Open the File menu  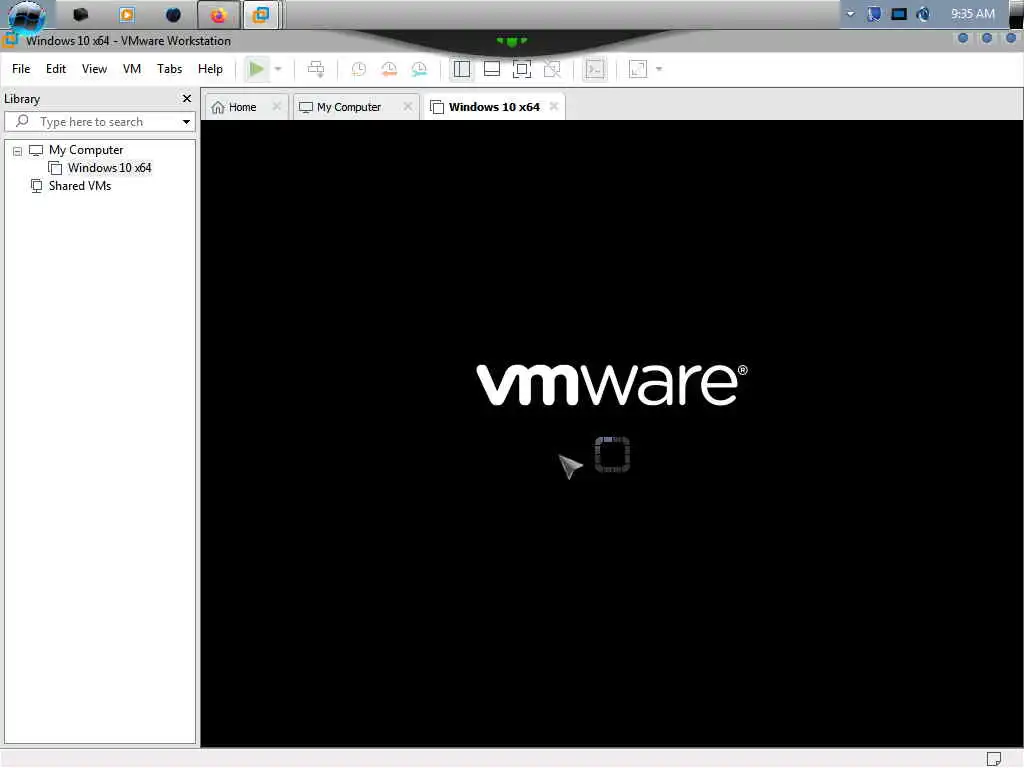click(21, 69)
